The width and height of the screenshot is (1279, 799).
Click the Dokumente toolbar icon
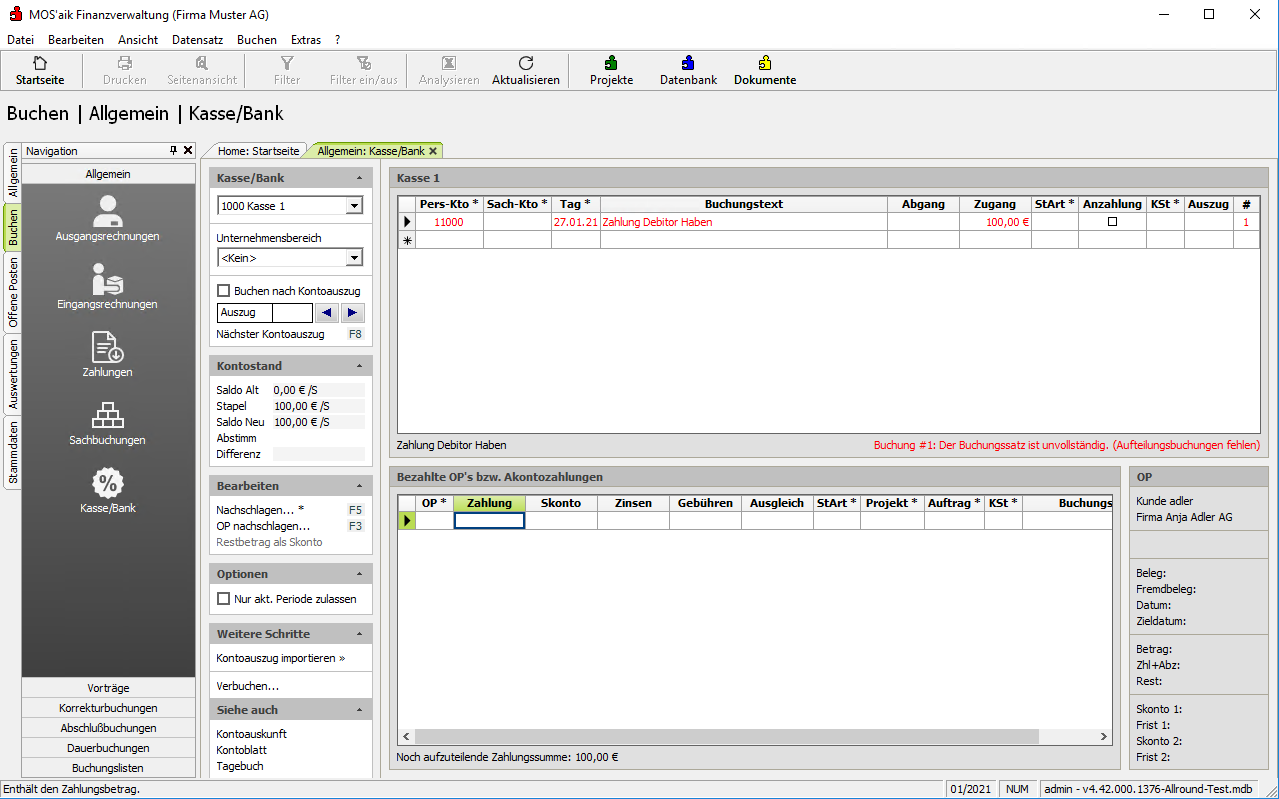[765, 70]
